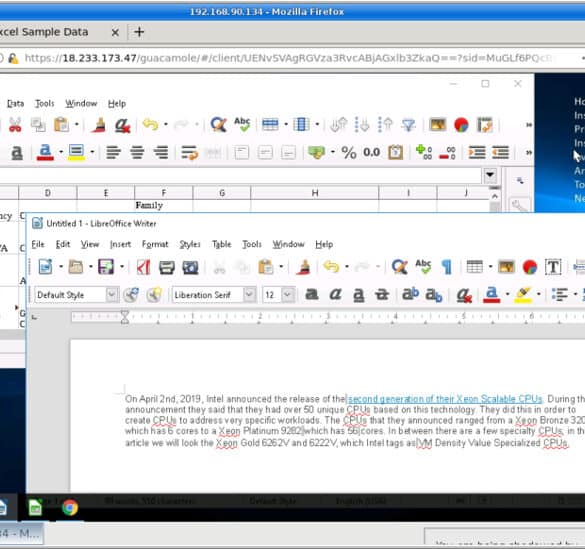Toggle Print Preview in Writer
The image size is (585, 549).
pyautogui.click(x=190, y=267)
